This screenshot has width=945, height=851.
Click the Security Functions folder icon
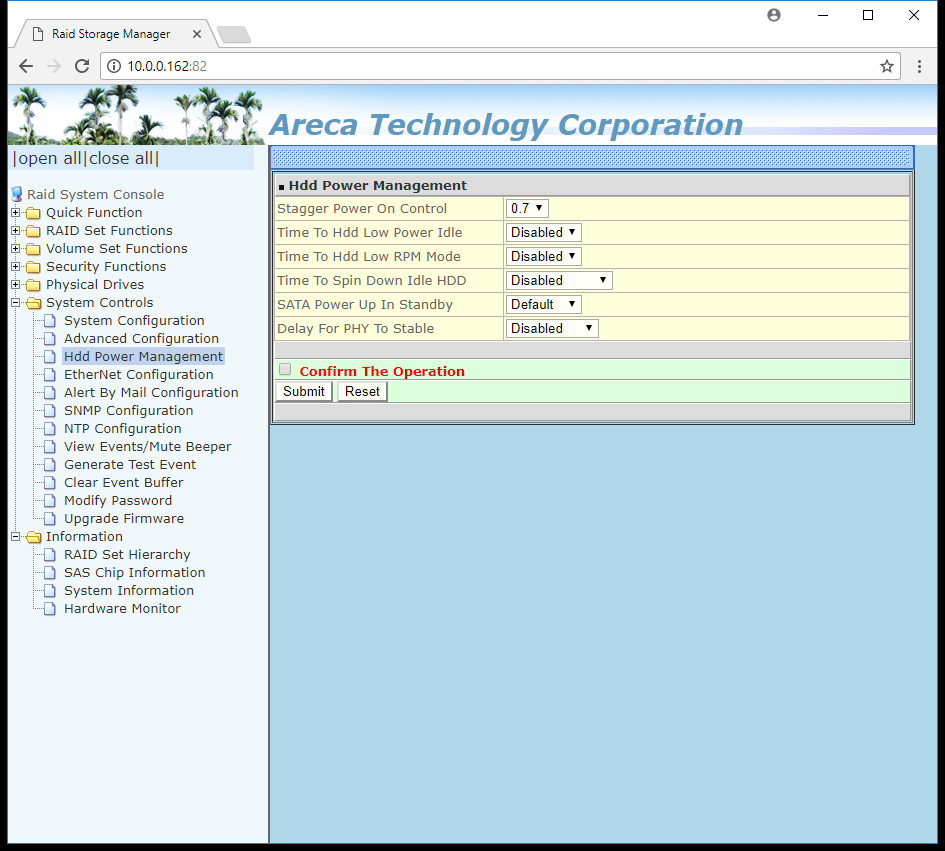[34, 267]
